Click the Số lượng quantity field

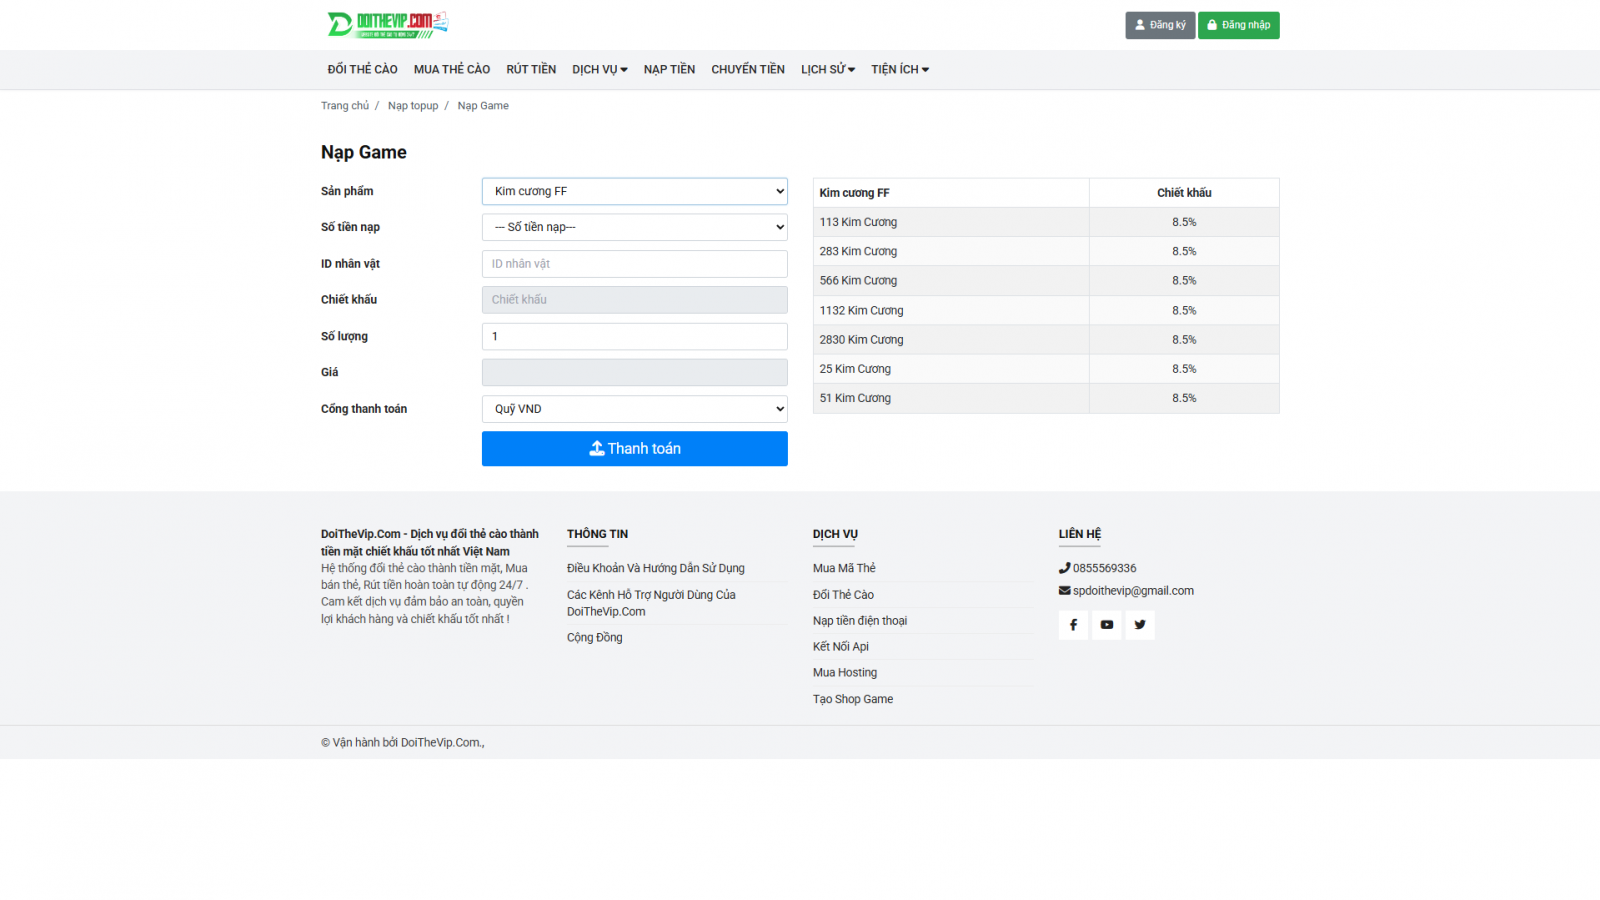tap(634, 337)
